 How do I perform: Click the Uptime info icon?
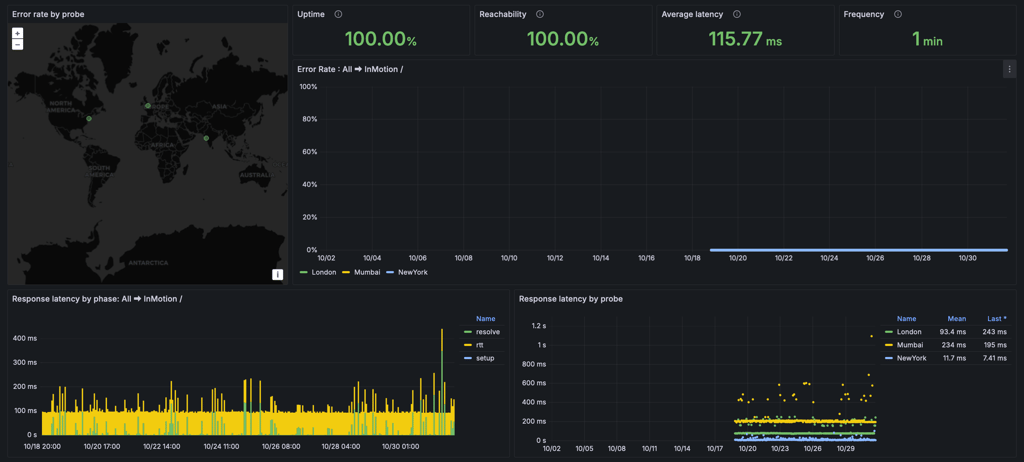[x=338, y=14]
